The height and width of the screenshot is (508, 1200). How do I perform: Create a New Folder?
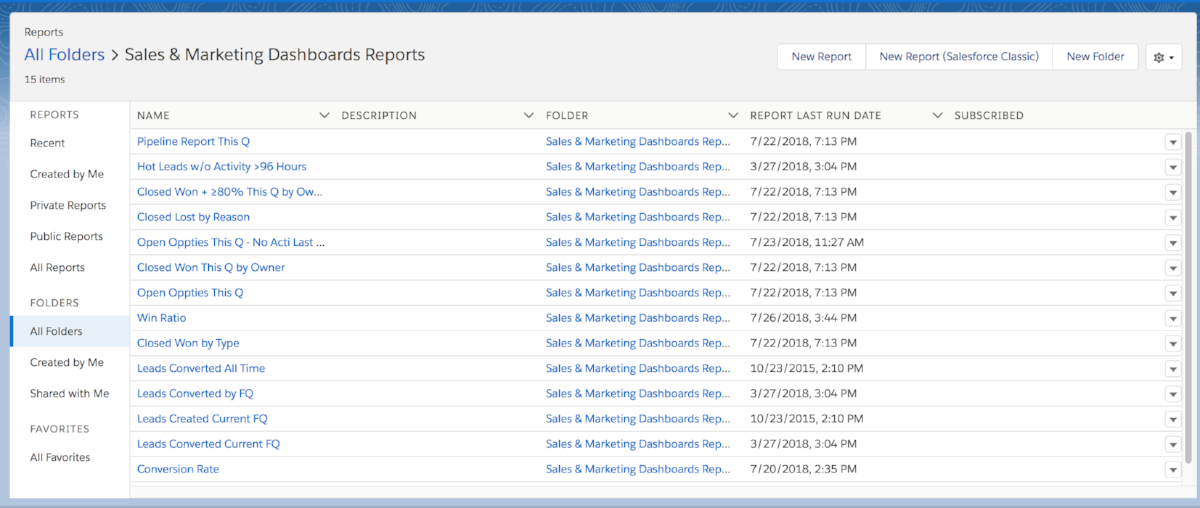[1095, 57]
